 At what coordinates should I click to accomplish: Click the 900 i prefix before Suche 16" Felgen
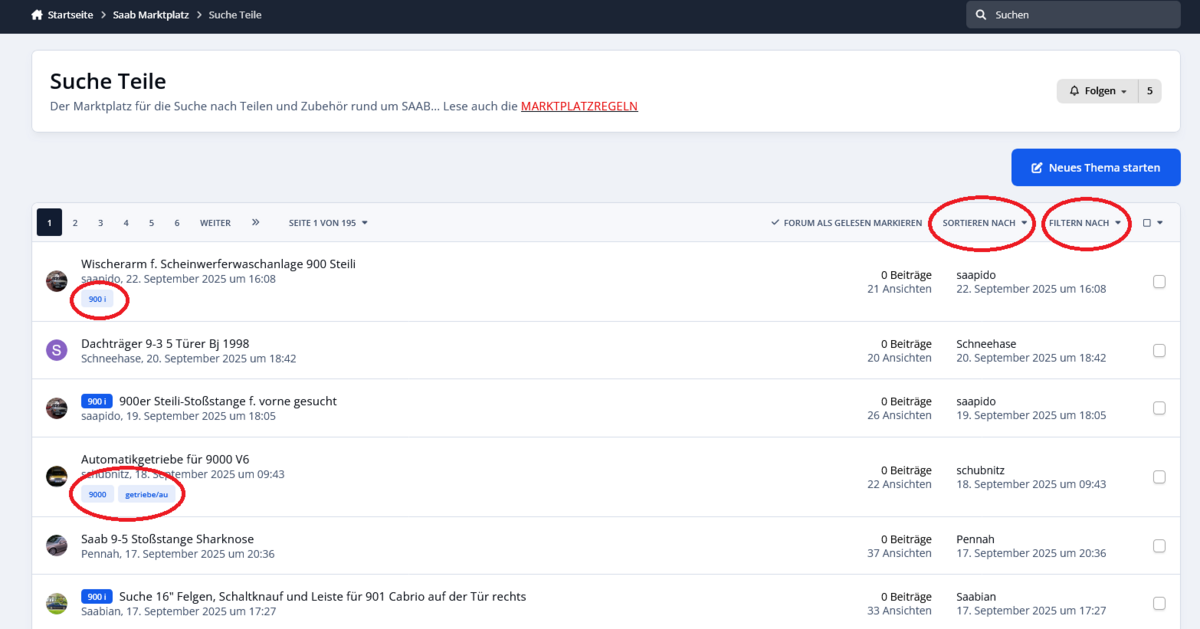tap(97, 596)
